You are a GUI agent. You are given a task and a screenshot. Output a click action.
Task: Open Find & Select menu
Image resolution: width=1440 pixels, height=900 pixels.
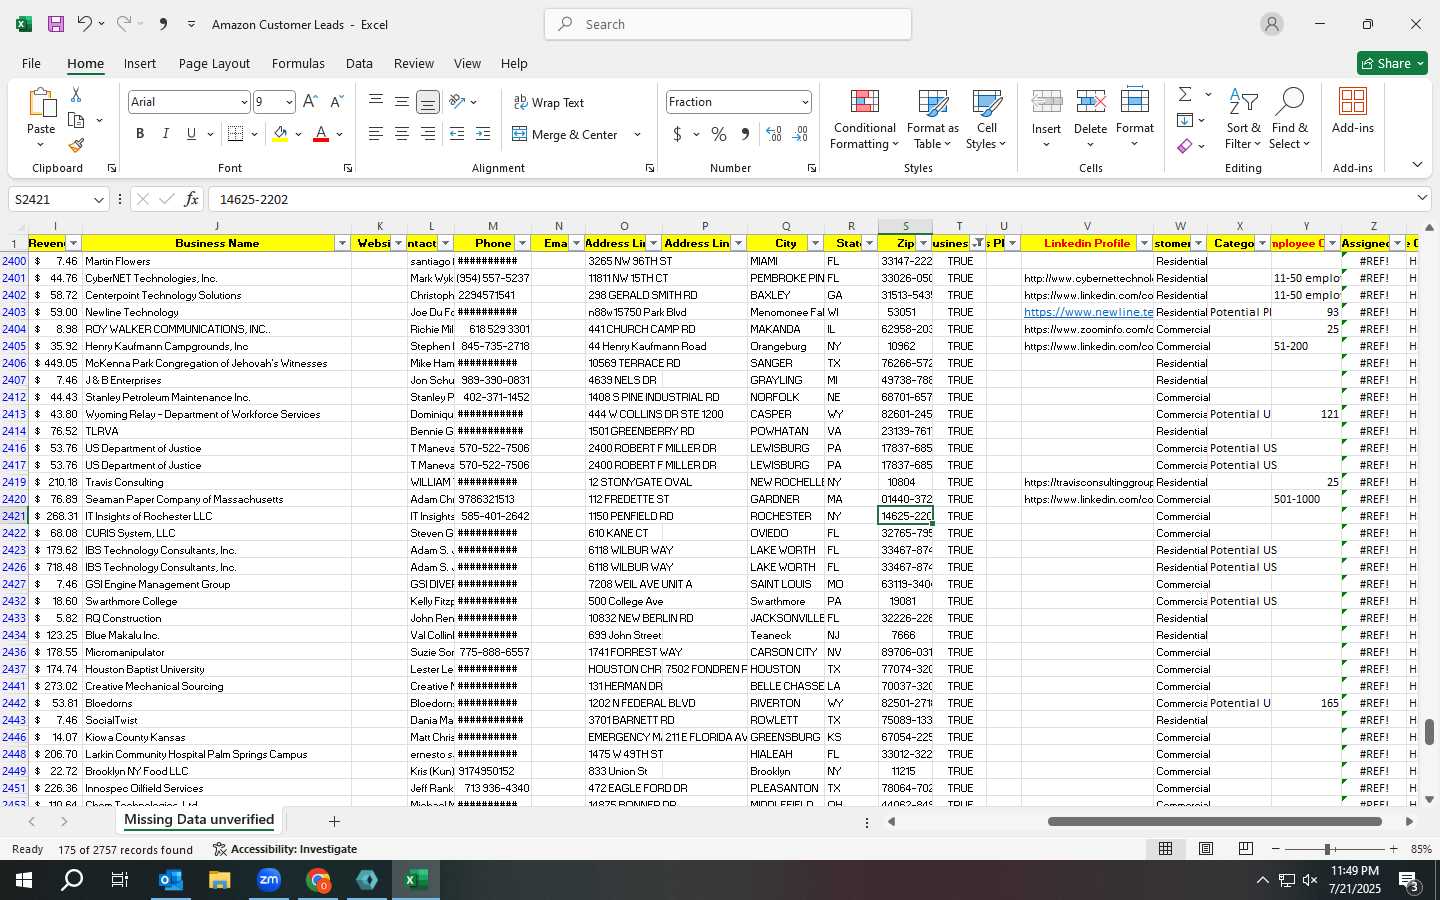[1290, 120]
